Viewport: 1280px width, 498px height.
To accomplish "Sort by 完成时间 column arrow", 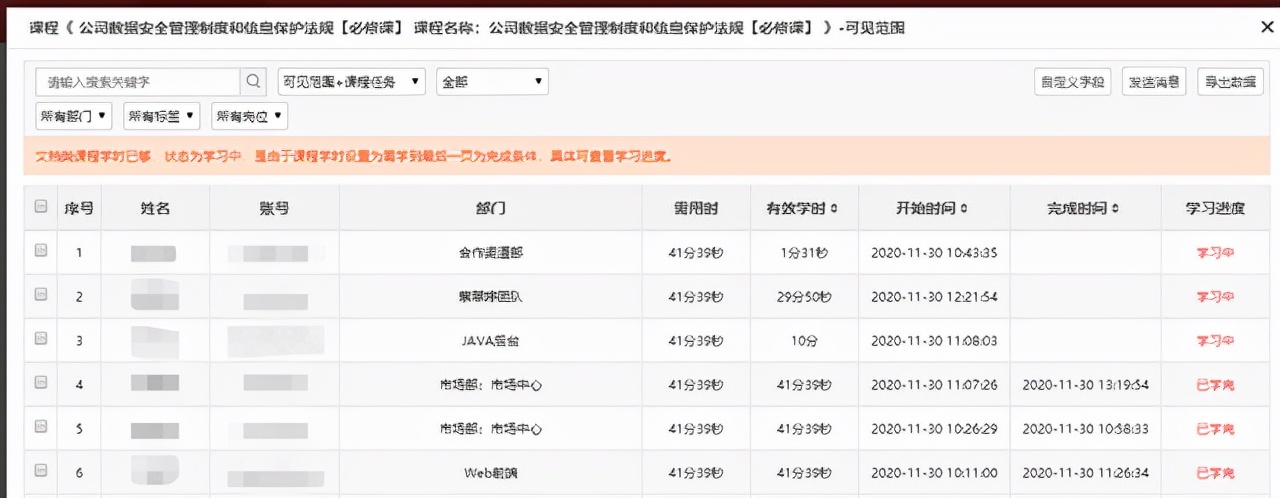I will (x=1115, y=209).
